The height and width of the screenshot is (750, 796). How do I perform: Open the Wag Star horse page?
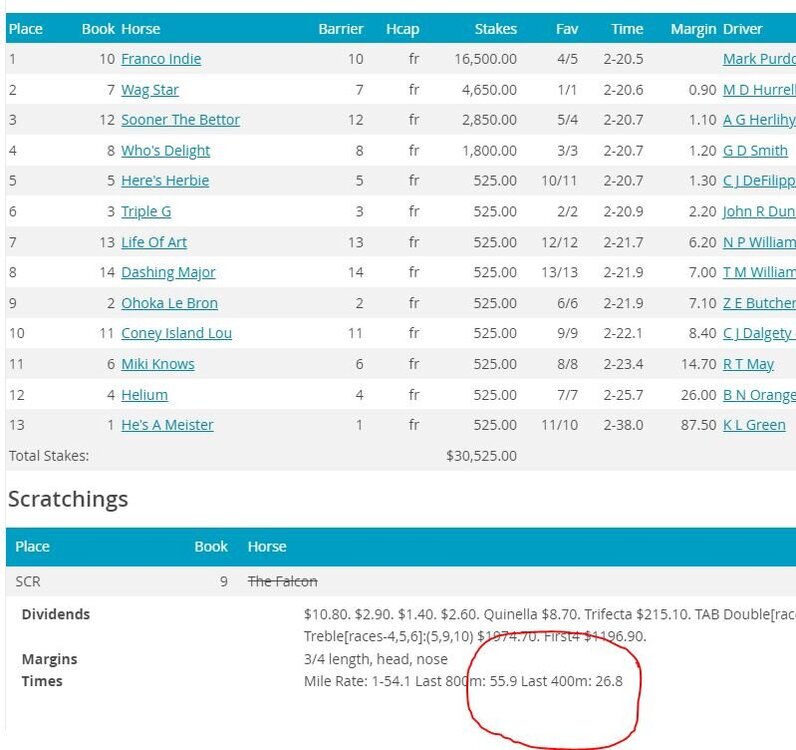150,90
